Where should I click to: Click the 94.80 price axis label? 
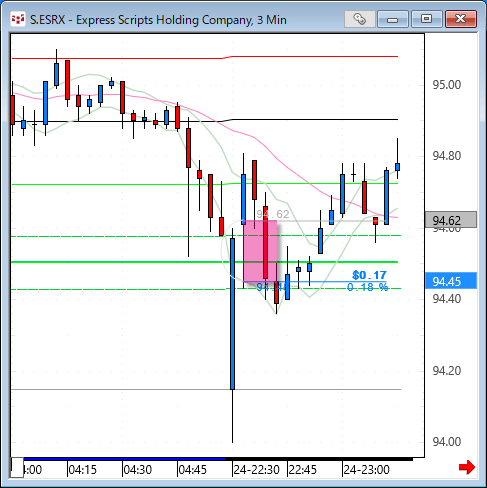click(447, 156)
